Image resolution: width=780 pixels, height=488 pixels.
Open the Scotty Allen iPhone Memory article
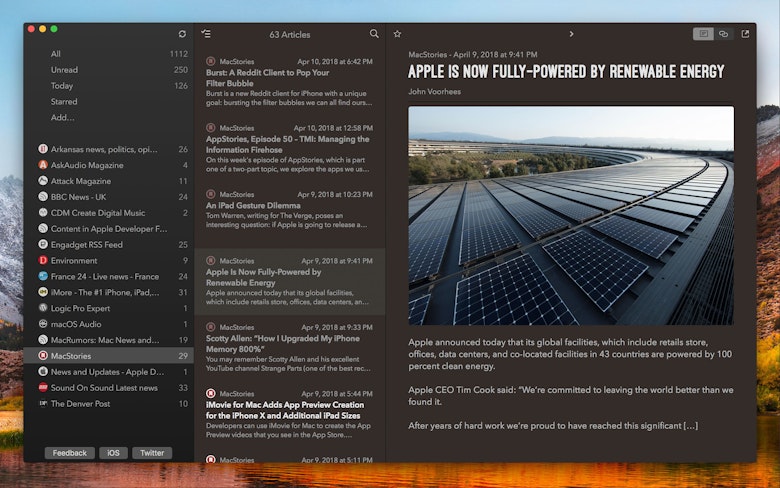(290, 348)
